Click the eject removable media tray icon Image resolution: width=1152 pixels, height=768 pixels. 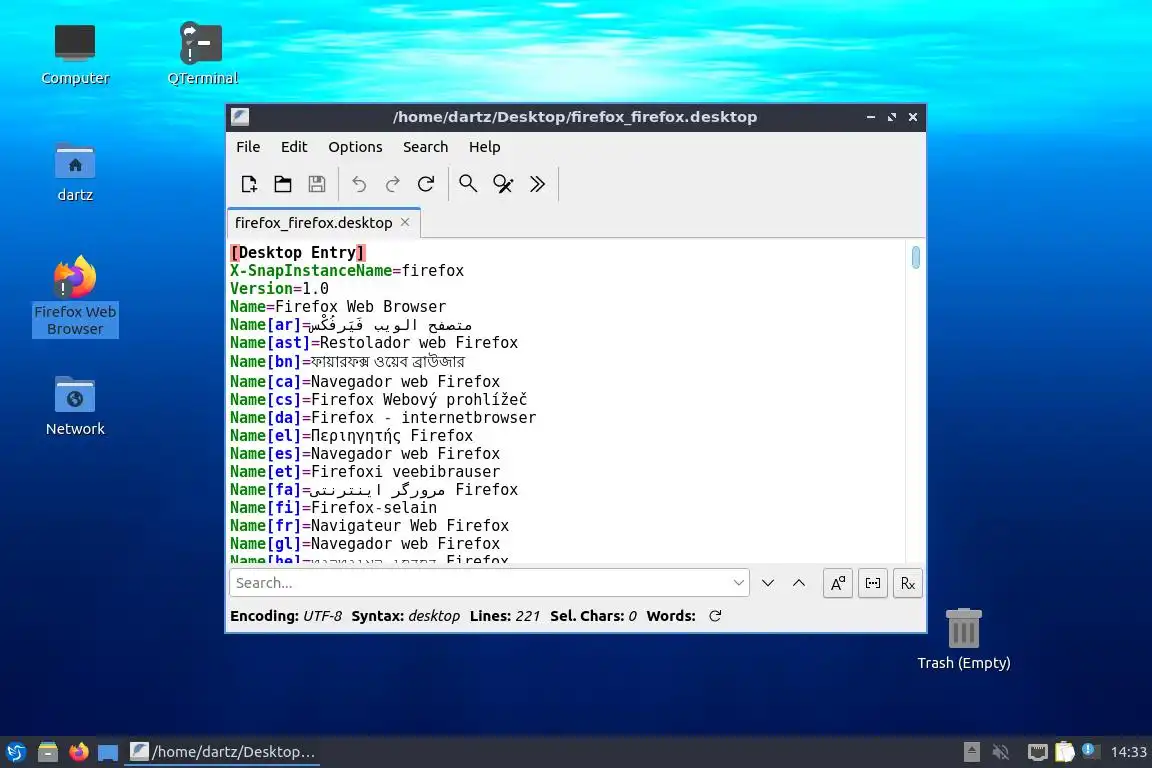(x=971, y=752)
